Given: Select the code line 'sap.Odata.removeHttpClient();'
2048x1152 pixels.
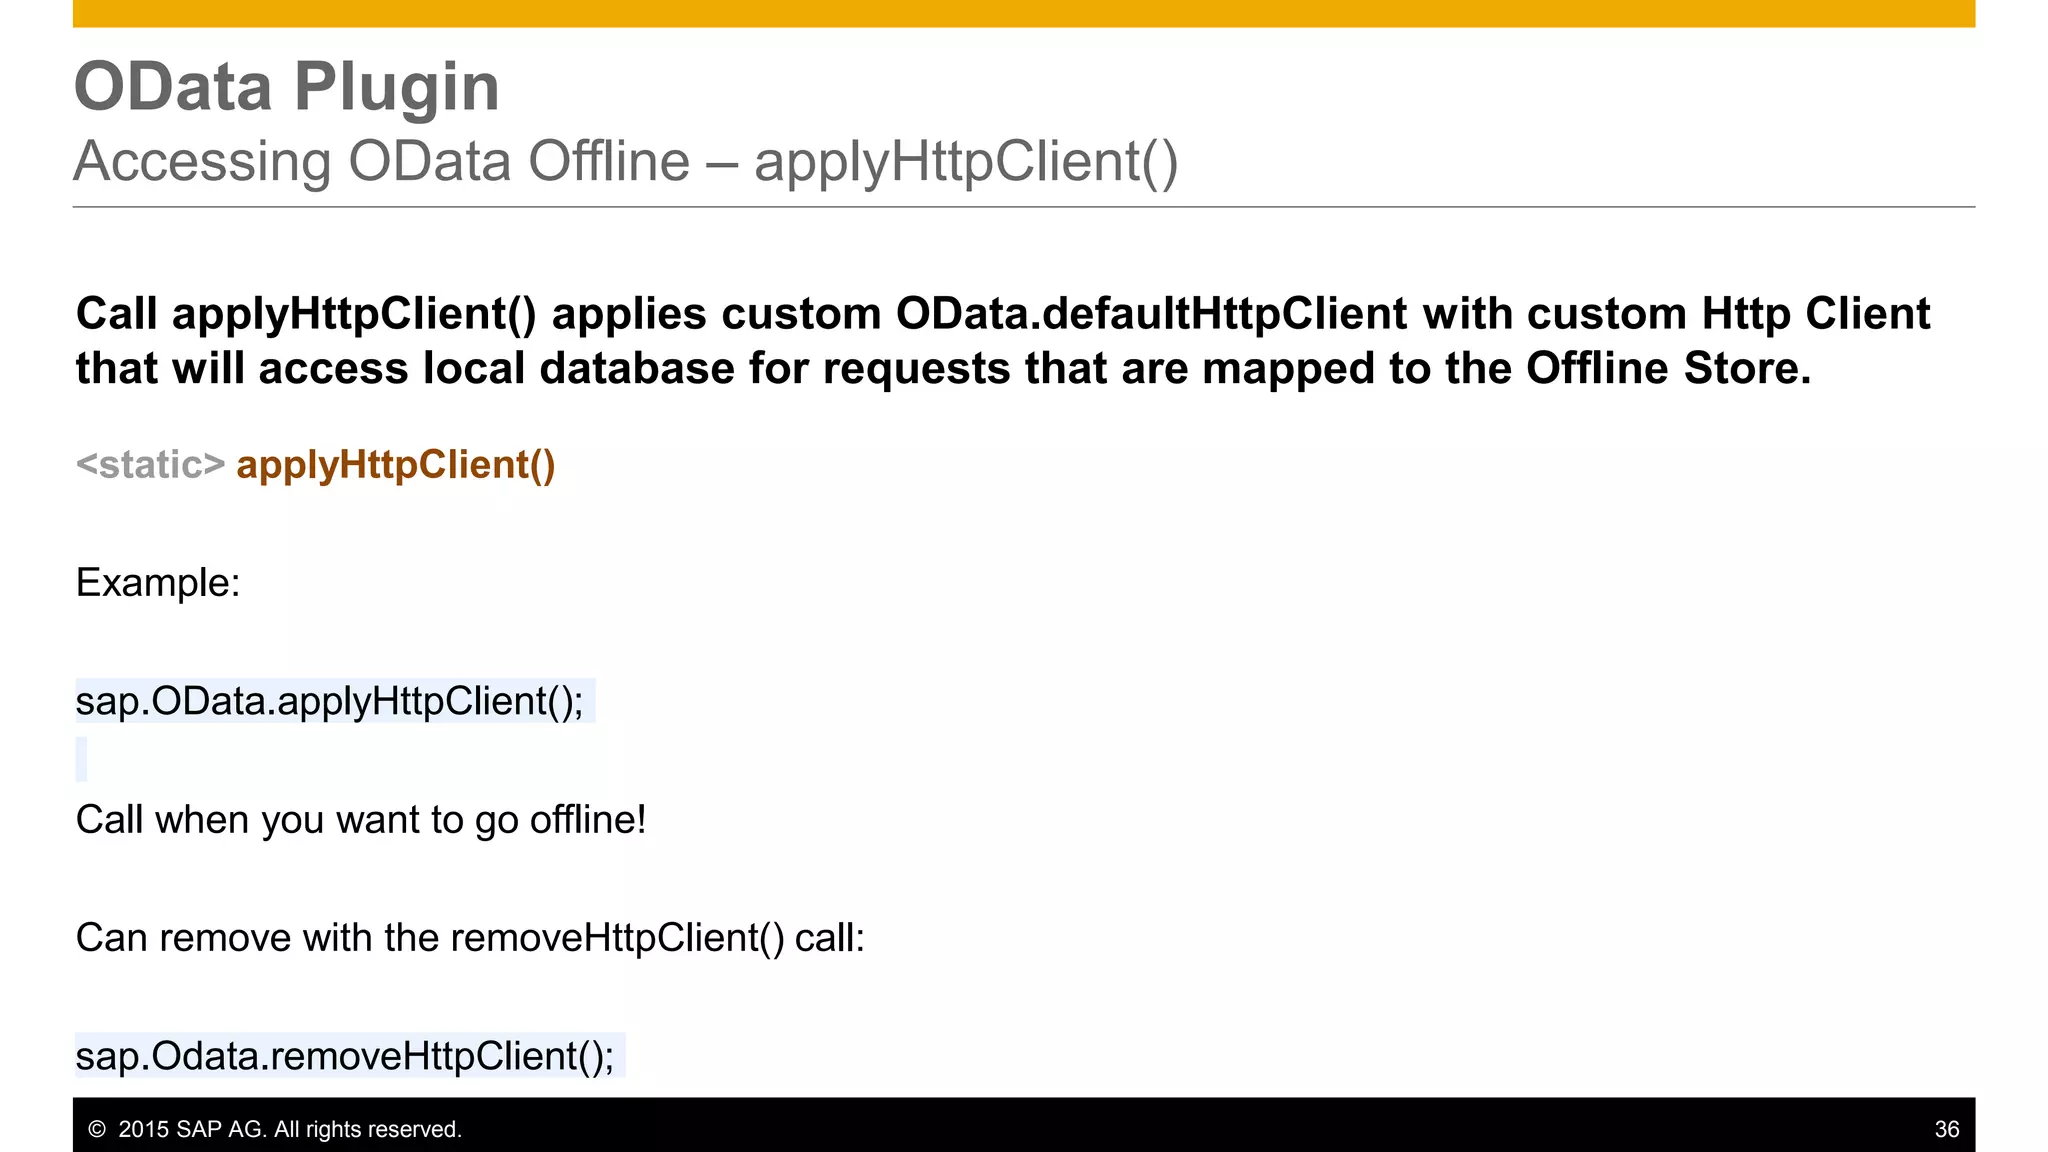Looking at the screenshot, I should [345, 1056].
